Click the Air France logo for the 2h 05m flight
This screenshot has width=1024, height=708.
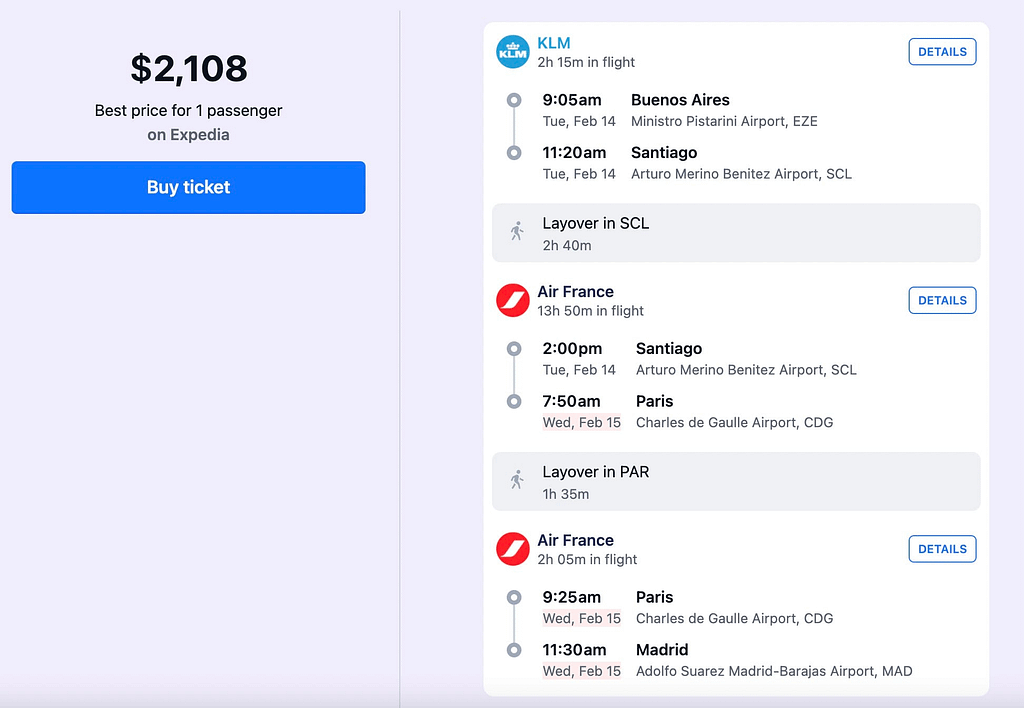tap(513, 549)
